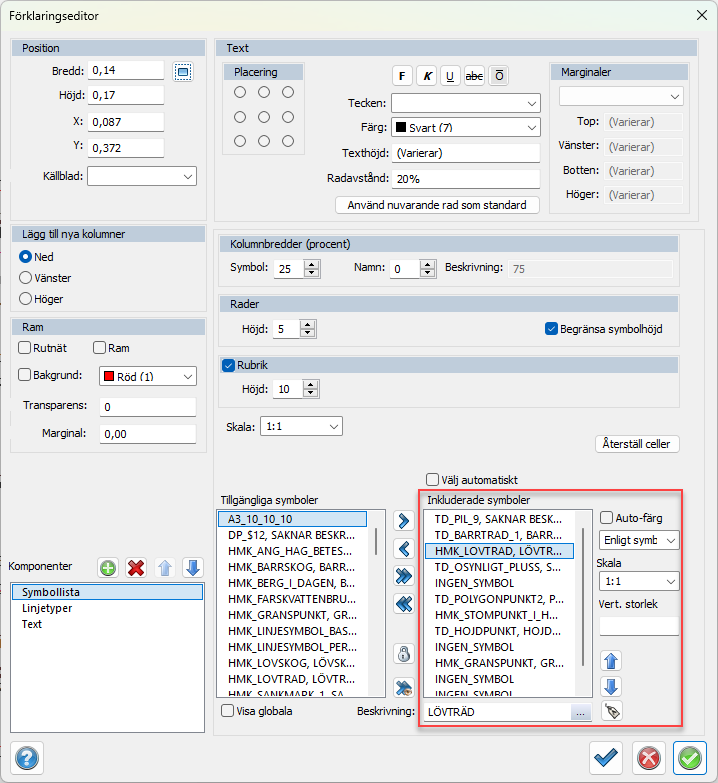Select HMK_BARRSKOG in available symbols
The image size is (718, 783).
[290, 567]
